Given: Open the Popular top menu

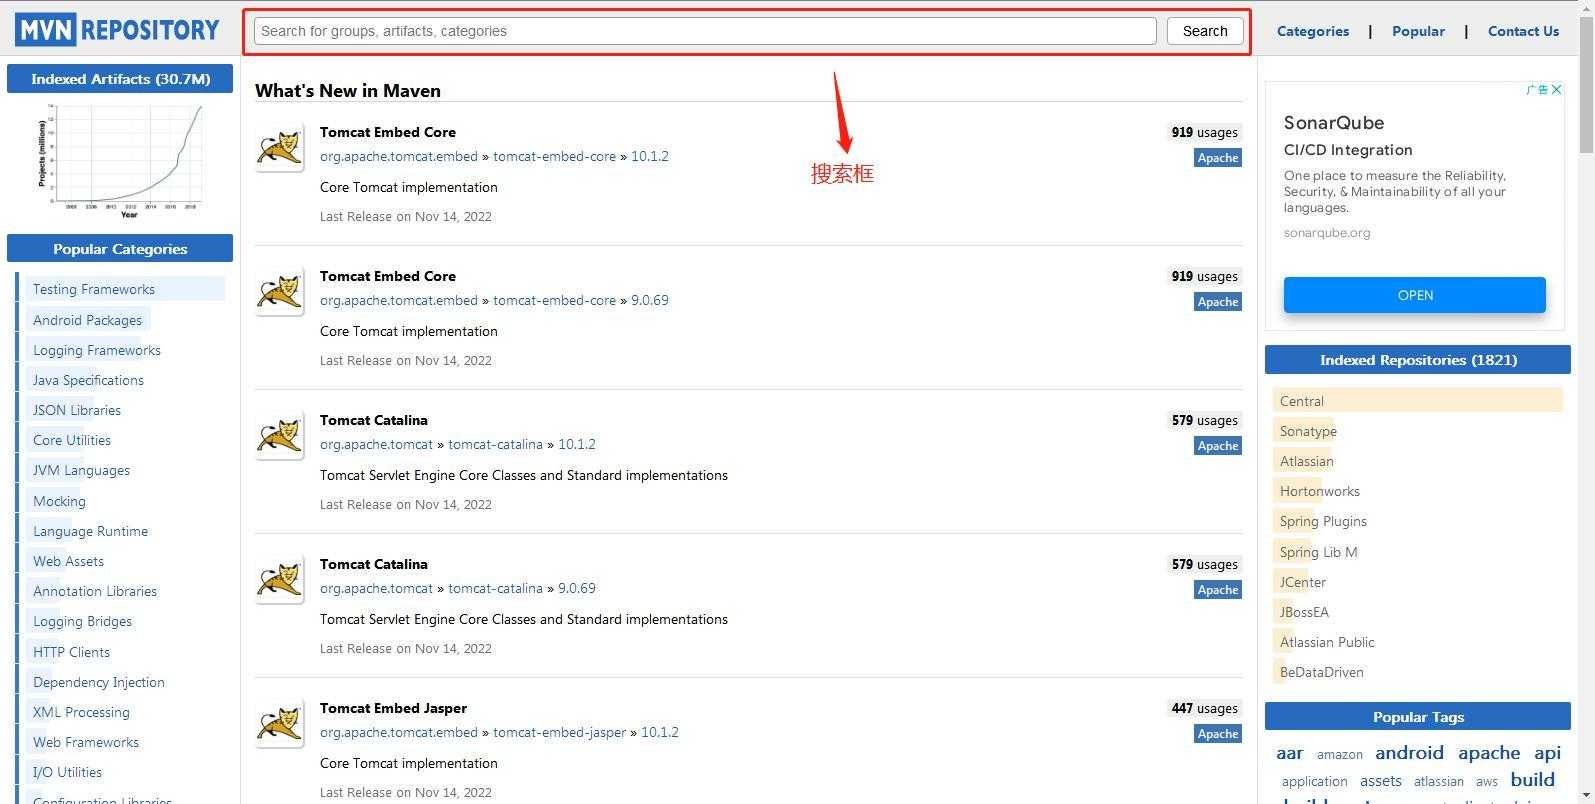Looking at the screenshot, I should pos(1418,31).
